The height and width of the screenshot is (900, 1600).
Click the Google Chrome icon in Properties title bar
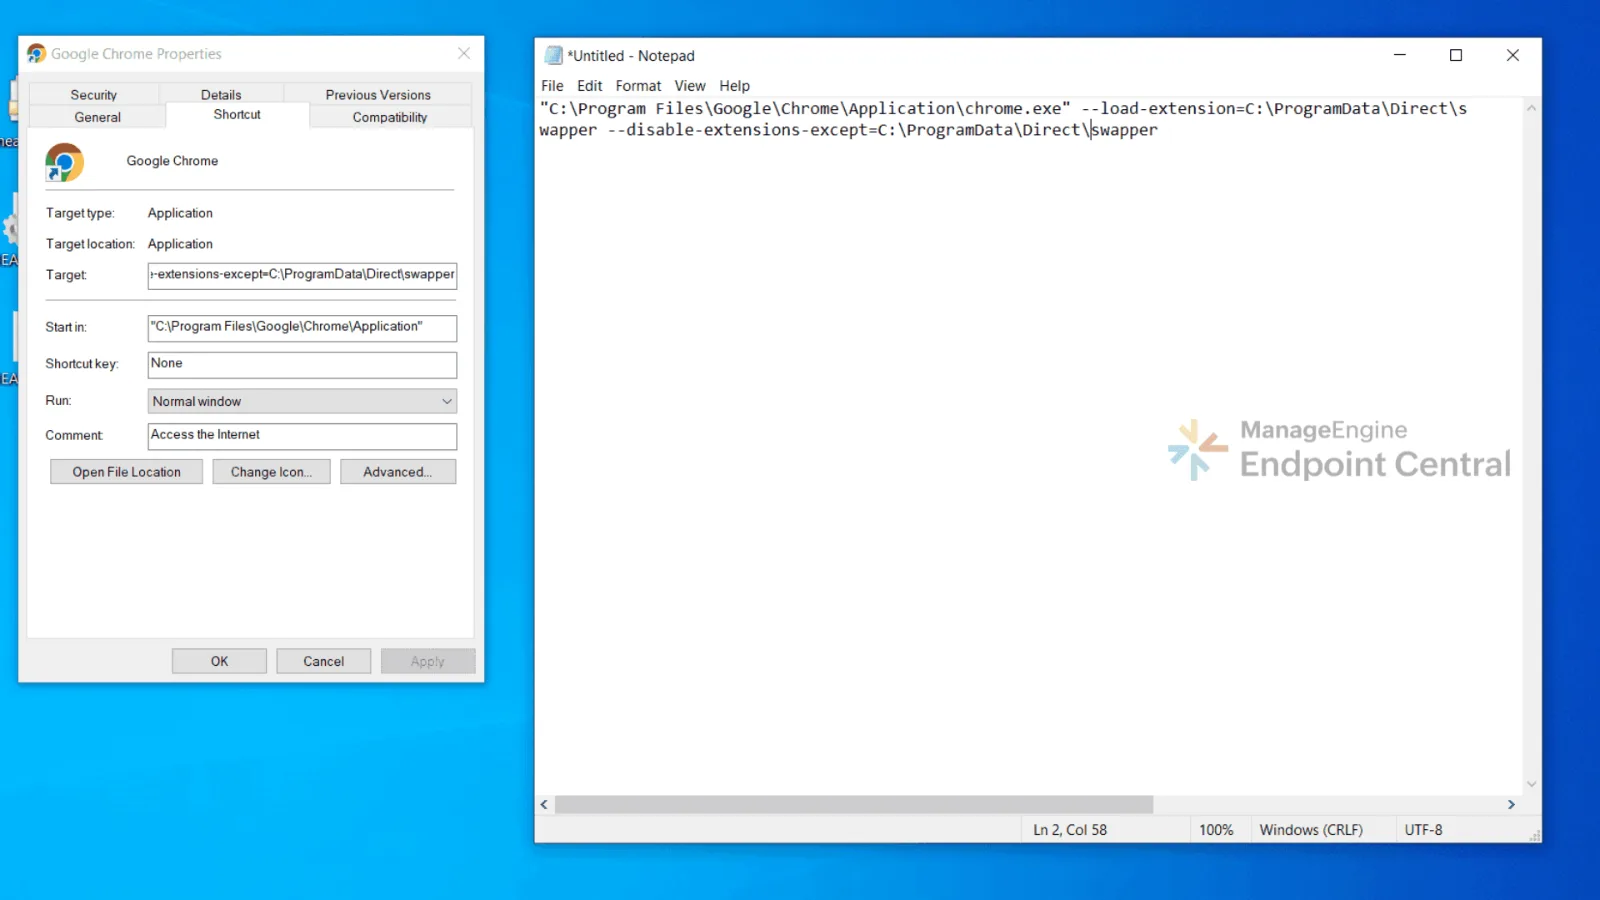[37, 54]
